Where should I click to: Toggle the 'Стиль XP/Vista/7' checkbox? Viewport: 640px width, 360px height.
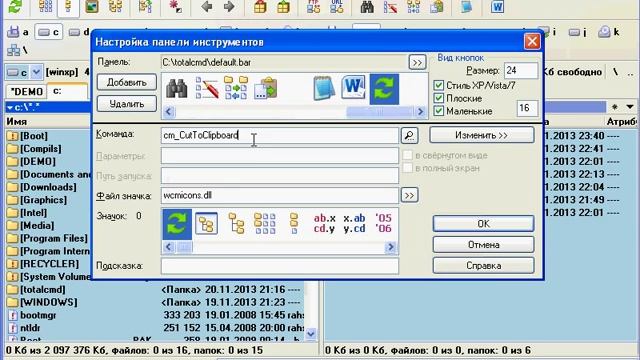point(439,85)
